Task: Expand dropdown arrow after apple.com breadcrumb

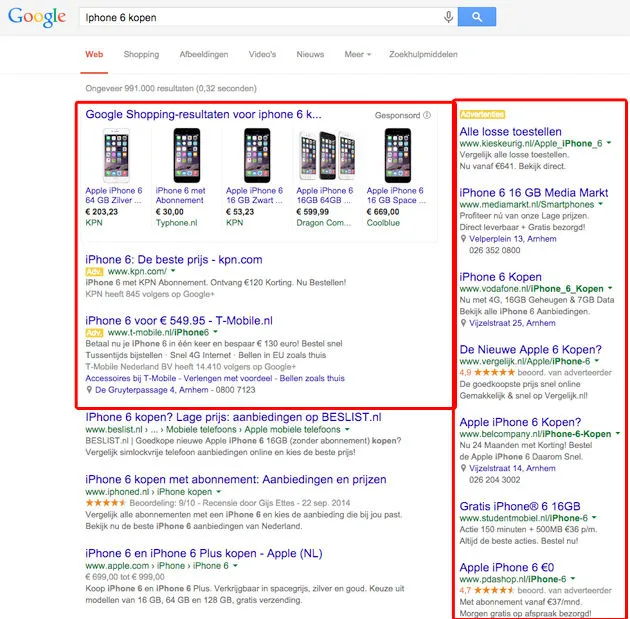Action: point(235,566)
